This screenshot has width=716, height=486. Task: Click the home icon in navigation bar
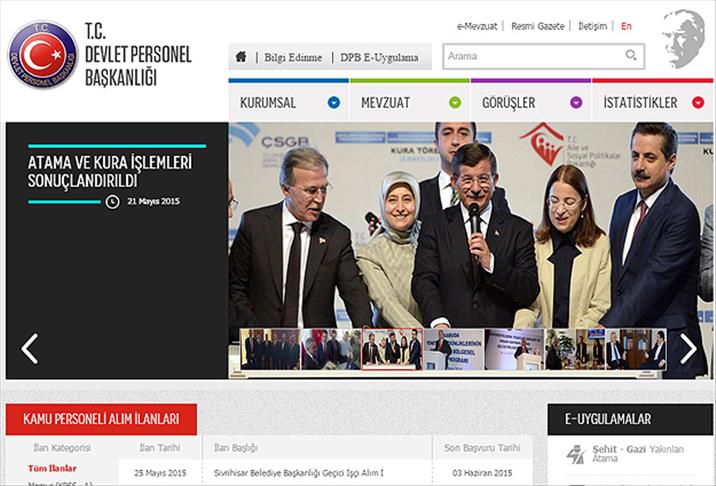[241, 57]
